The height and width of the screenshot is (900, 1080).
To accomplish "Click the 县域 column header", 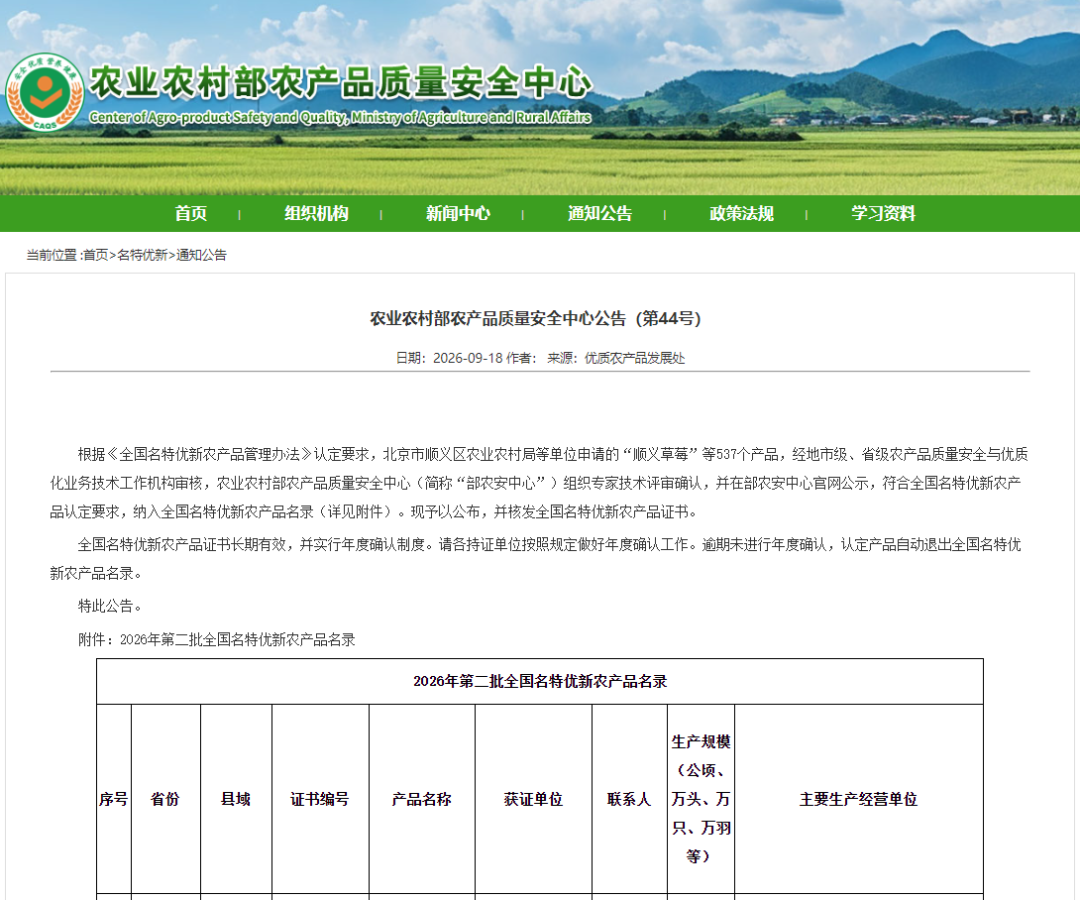I will [236, 799].
